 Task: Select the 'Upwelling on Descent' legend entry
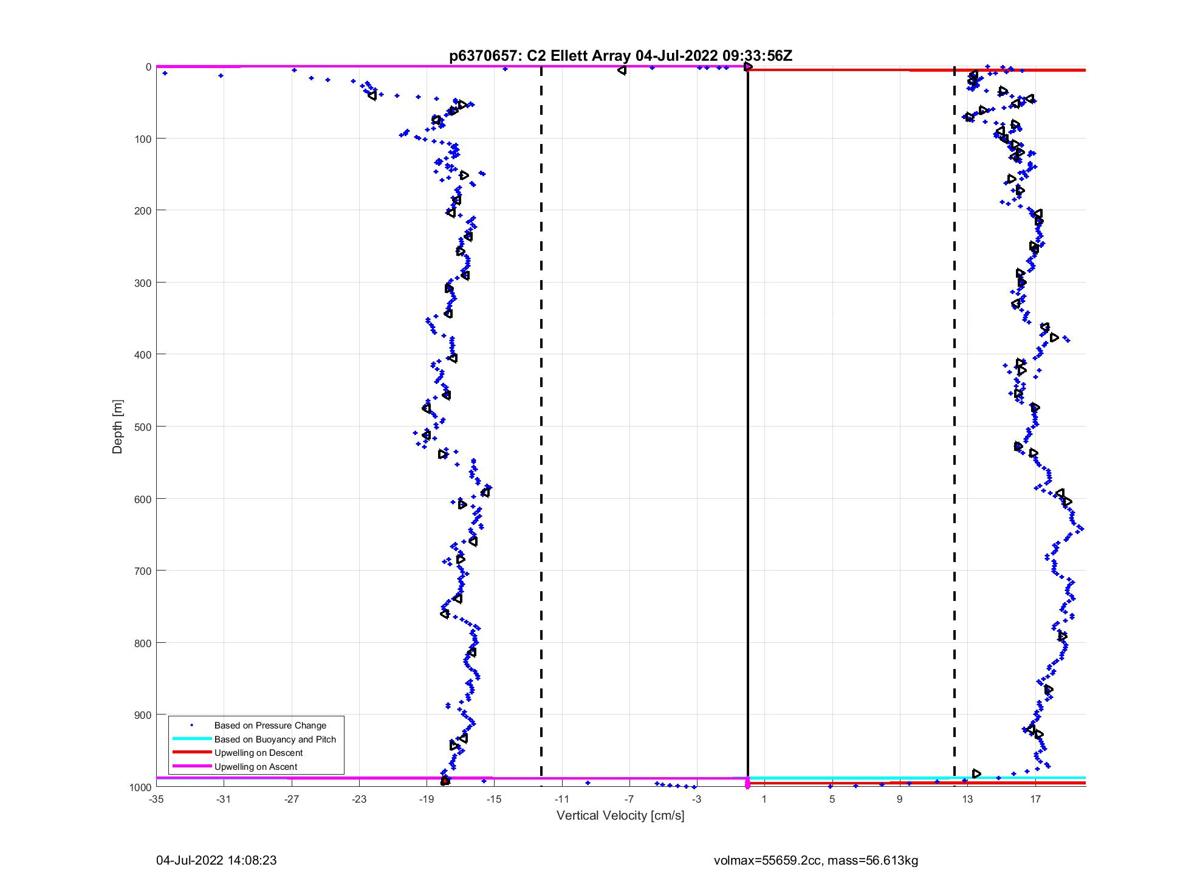coord(258,753)
